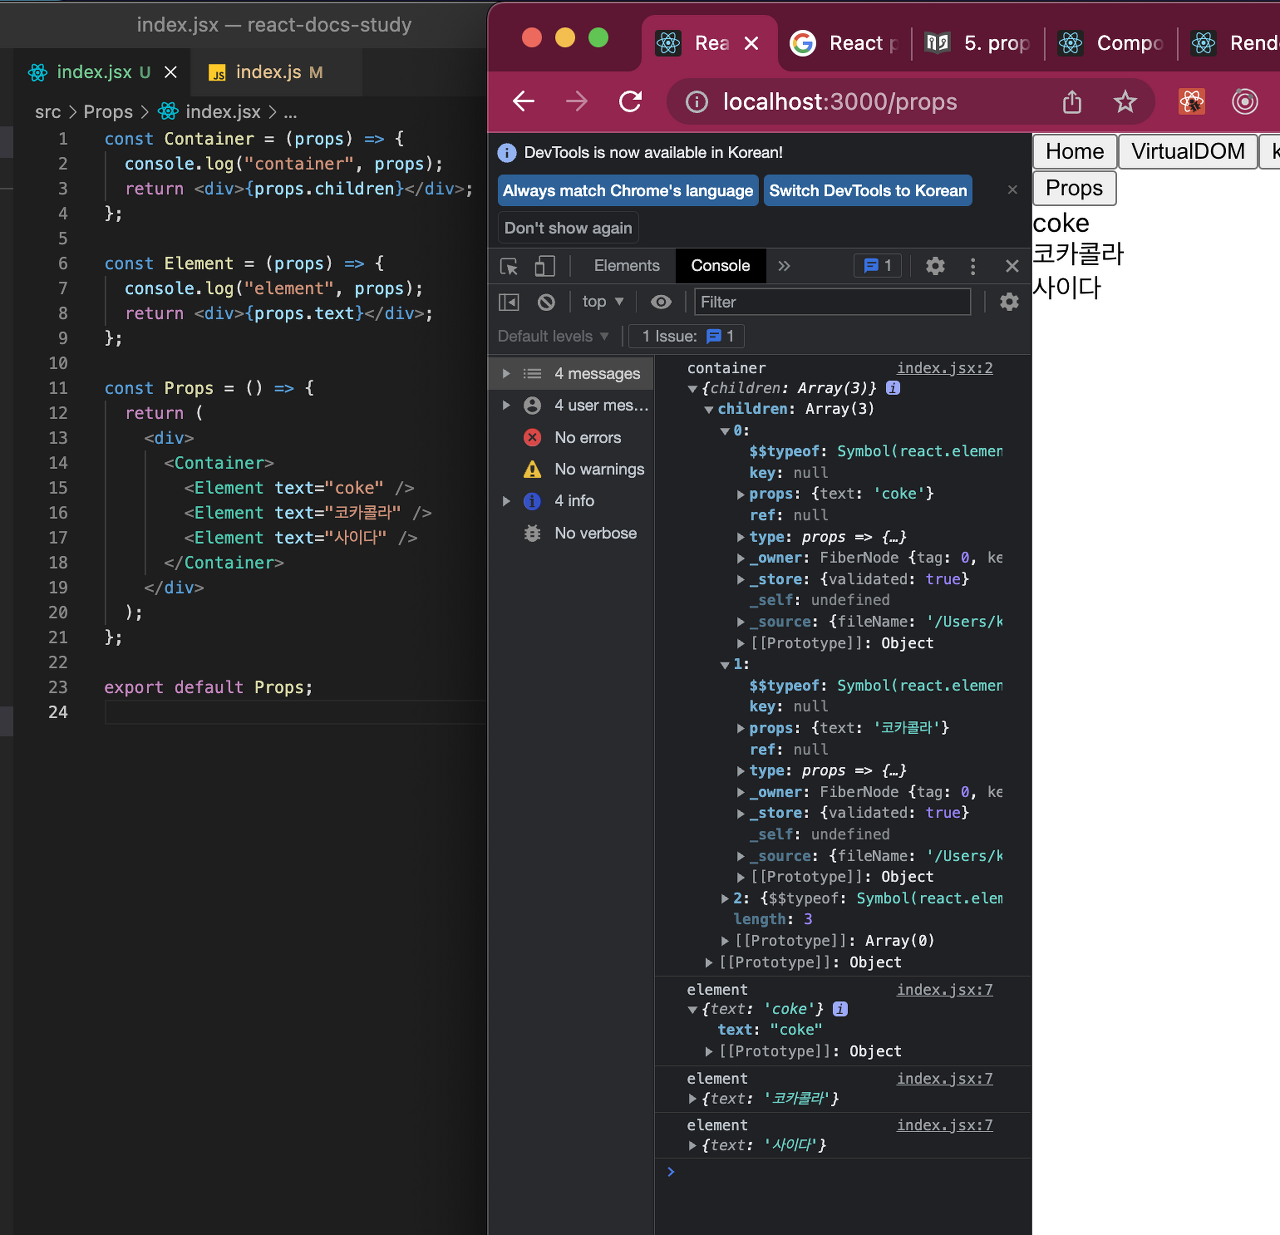Open DevTools settings gear
This screenshot has width=1280, height=1235.
(x=935, y=266)
